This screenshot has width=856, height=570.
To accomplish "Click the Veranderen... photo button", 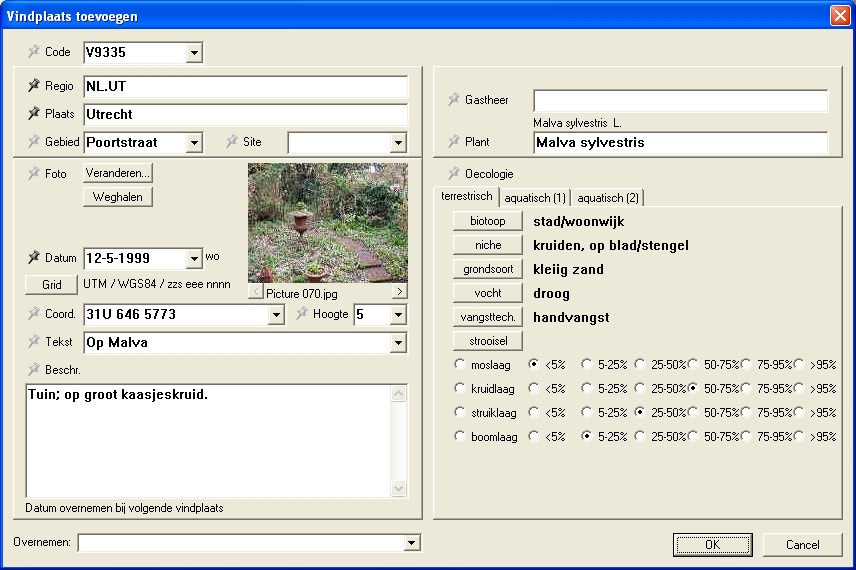I will 118,173.
